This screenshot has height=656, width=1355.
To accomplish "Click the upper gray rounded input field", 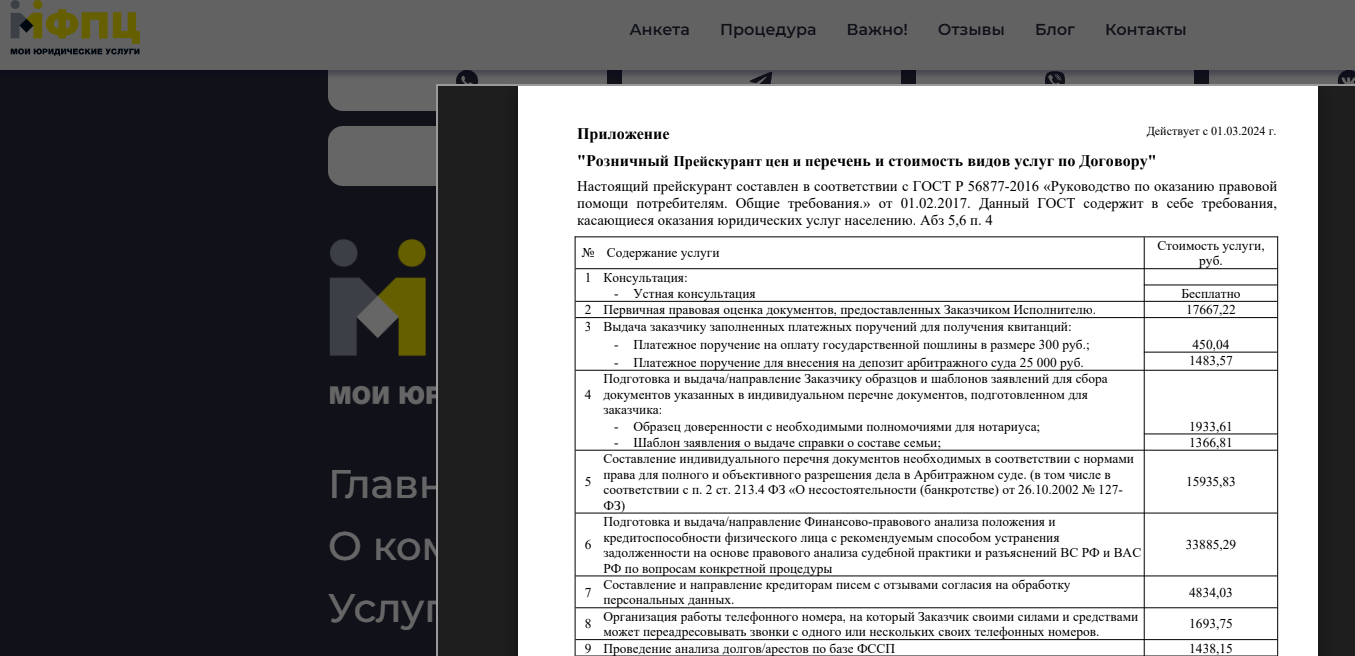I will (383, 90).
